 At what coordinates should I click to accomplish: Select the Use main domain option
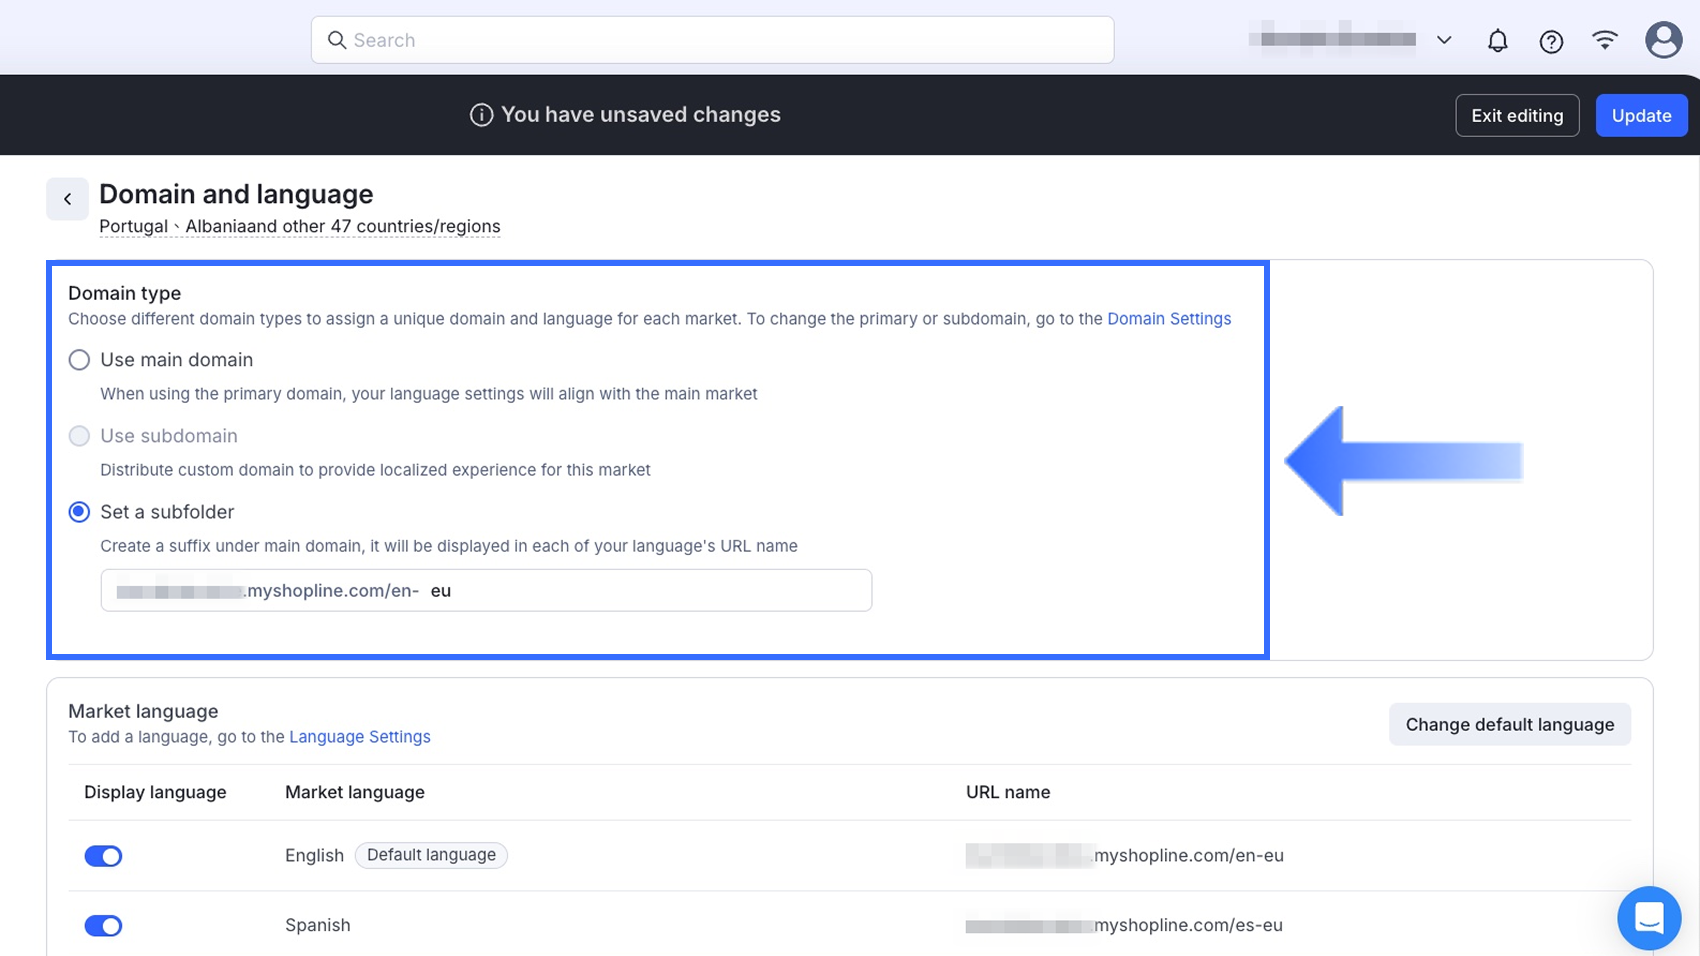pyautogui.click(x=79, y=360)
